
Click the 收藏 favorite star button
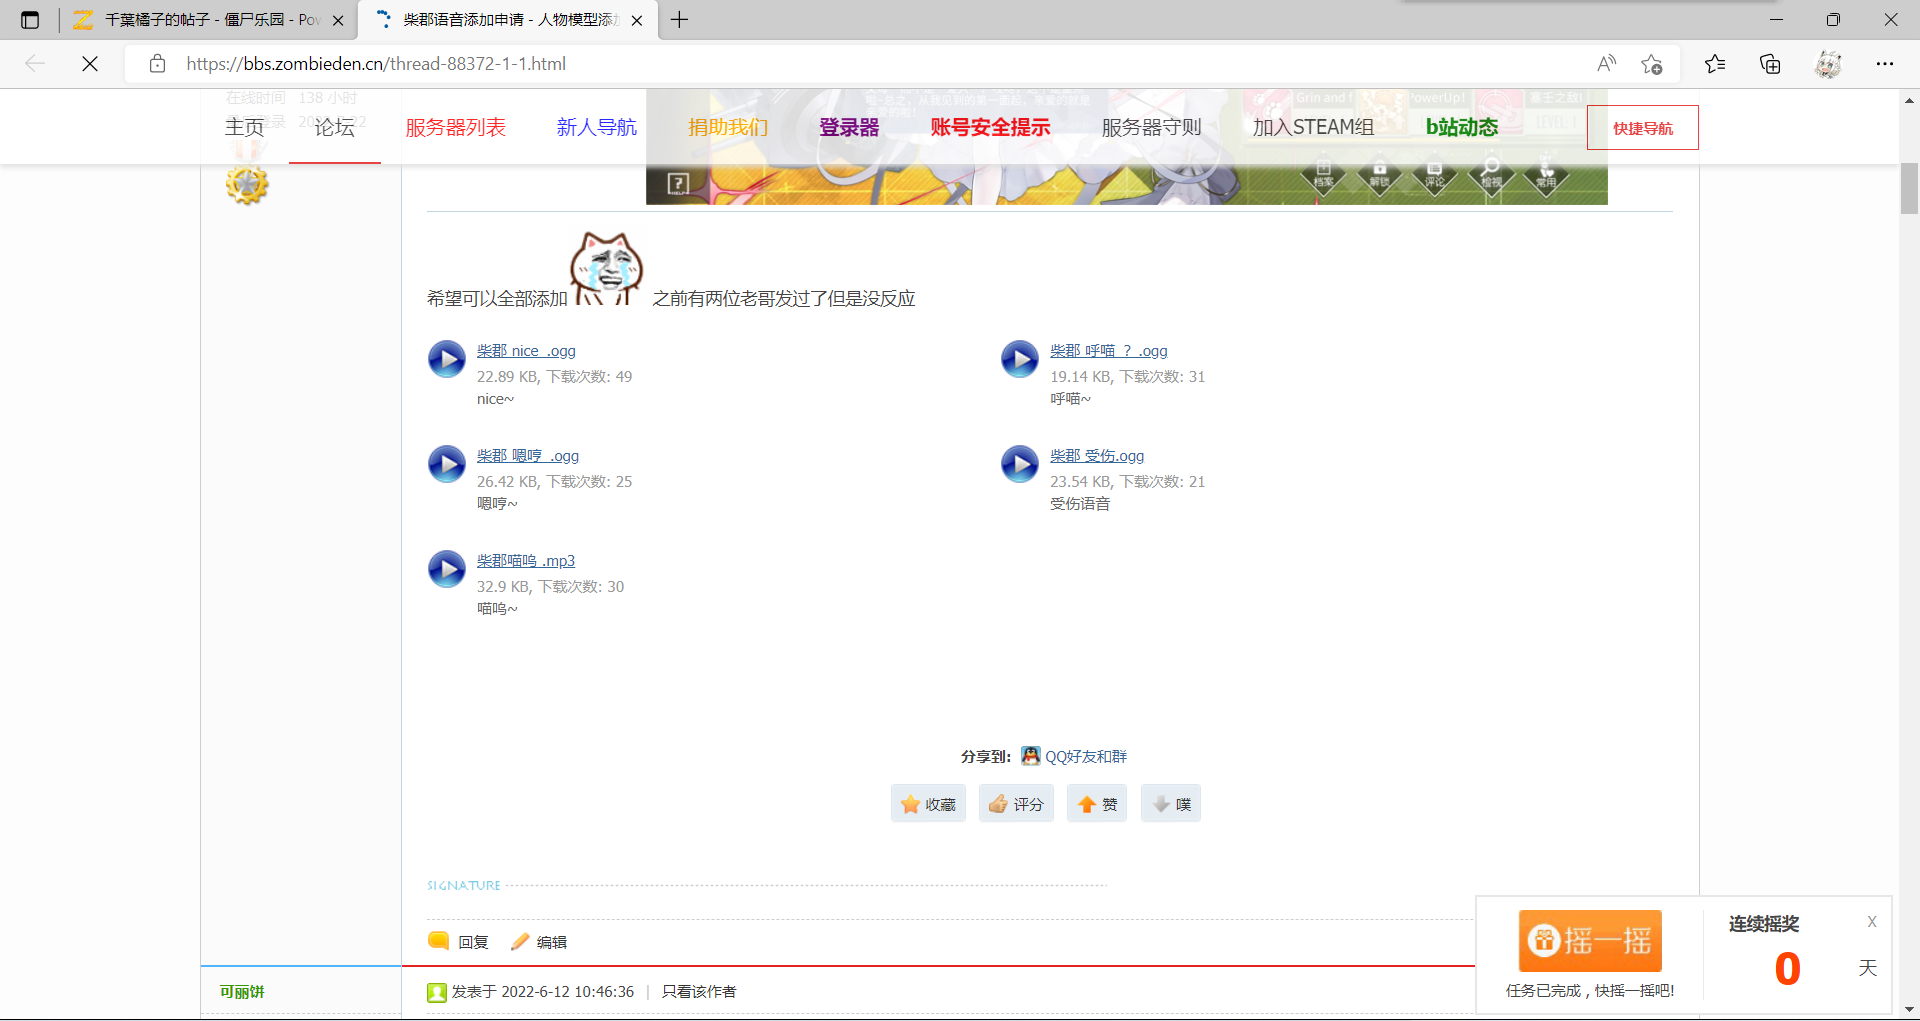[928, 804]
